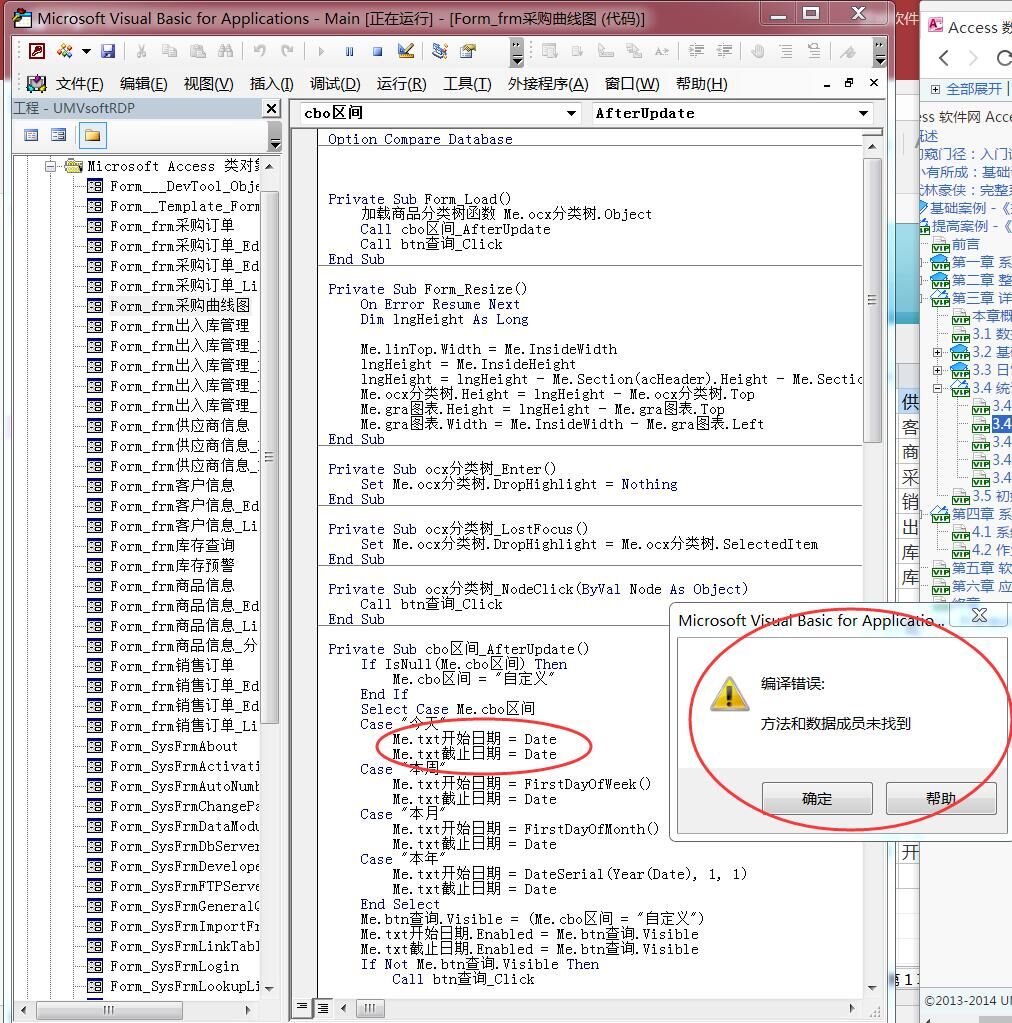The width and height of the screenshot is (1012, 1023).
Task: Click the Design Mode toolbar icon
Action: (x=406, y=51)
